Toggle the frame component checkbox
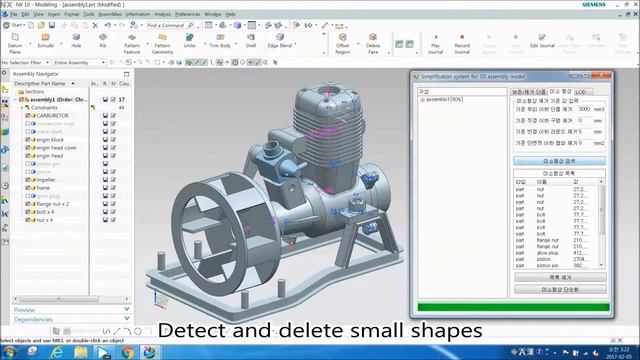This screenshot has height=360, width=640. [28, 188]
